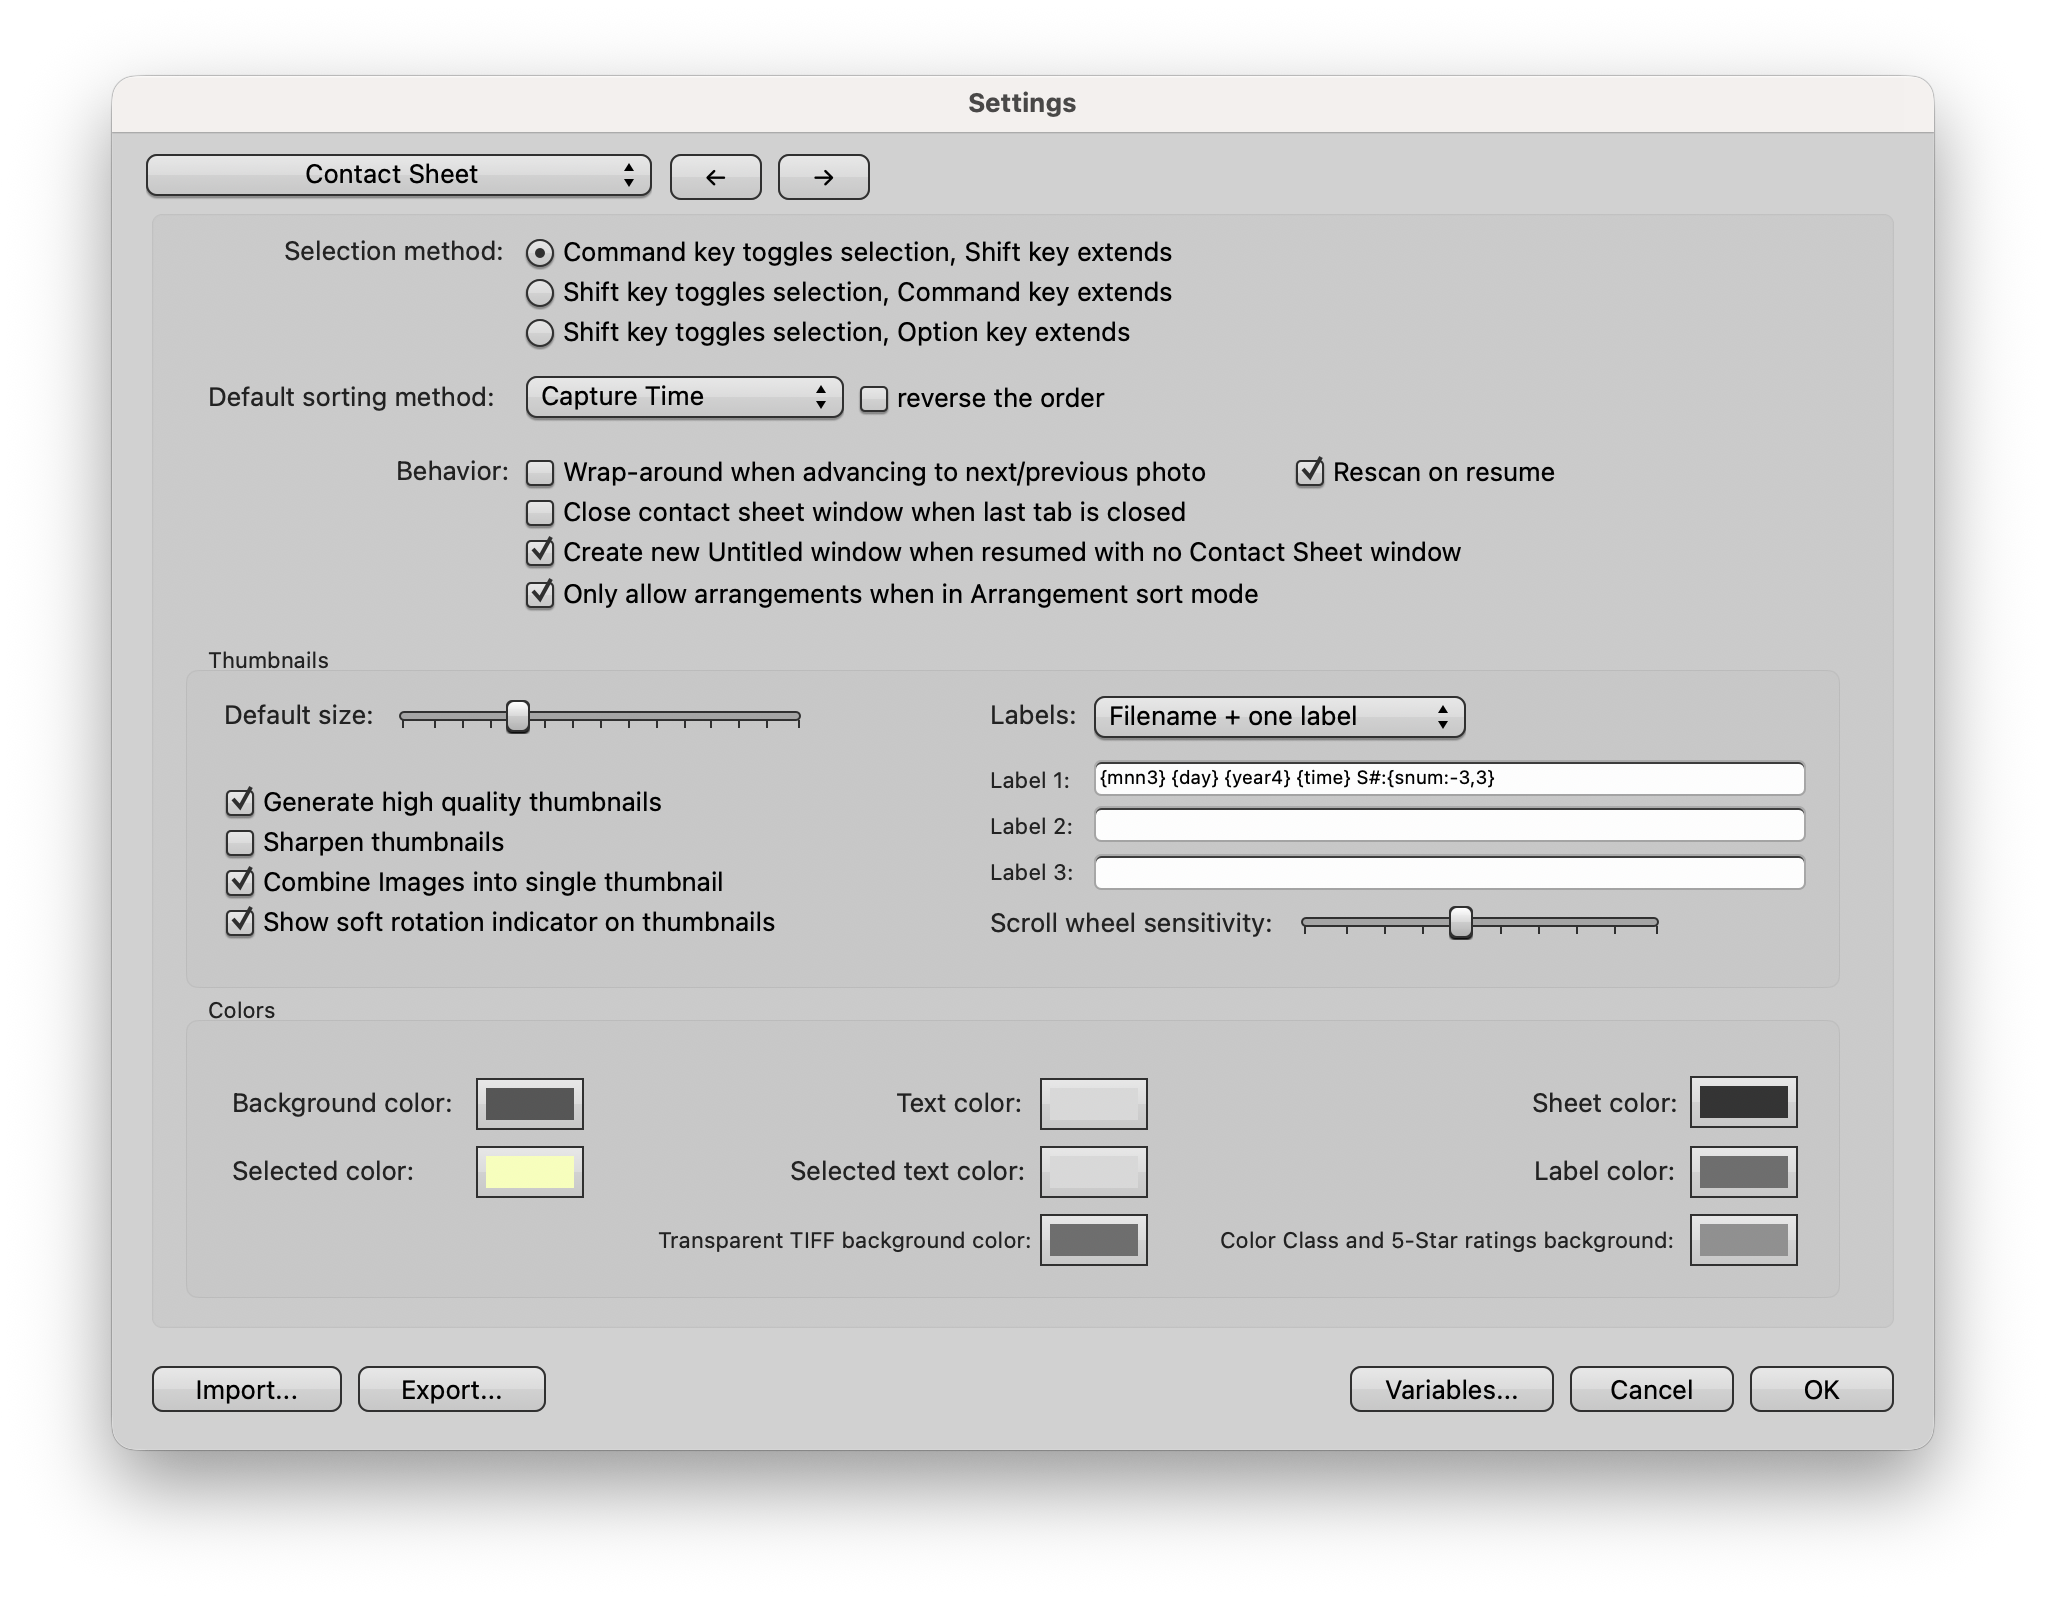Click the left arrow previous-panel button
Screen dimensions: 2046x1598
pos(715,177)
